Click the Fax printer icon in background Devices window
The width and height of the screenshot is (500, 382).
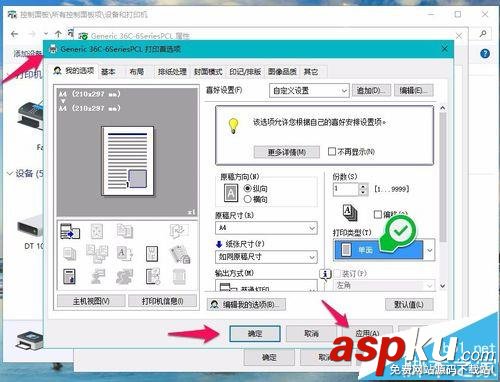[31, 115]
